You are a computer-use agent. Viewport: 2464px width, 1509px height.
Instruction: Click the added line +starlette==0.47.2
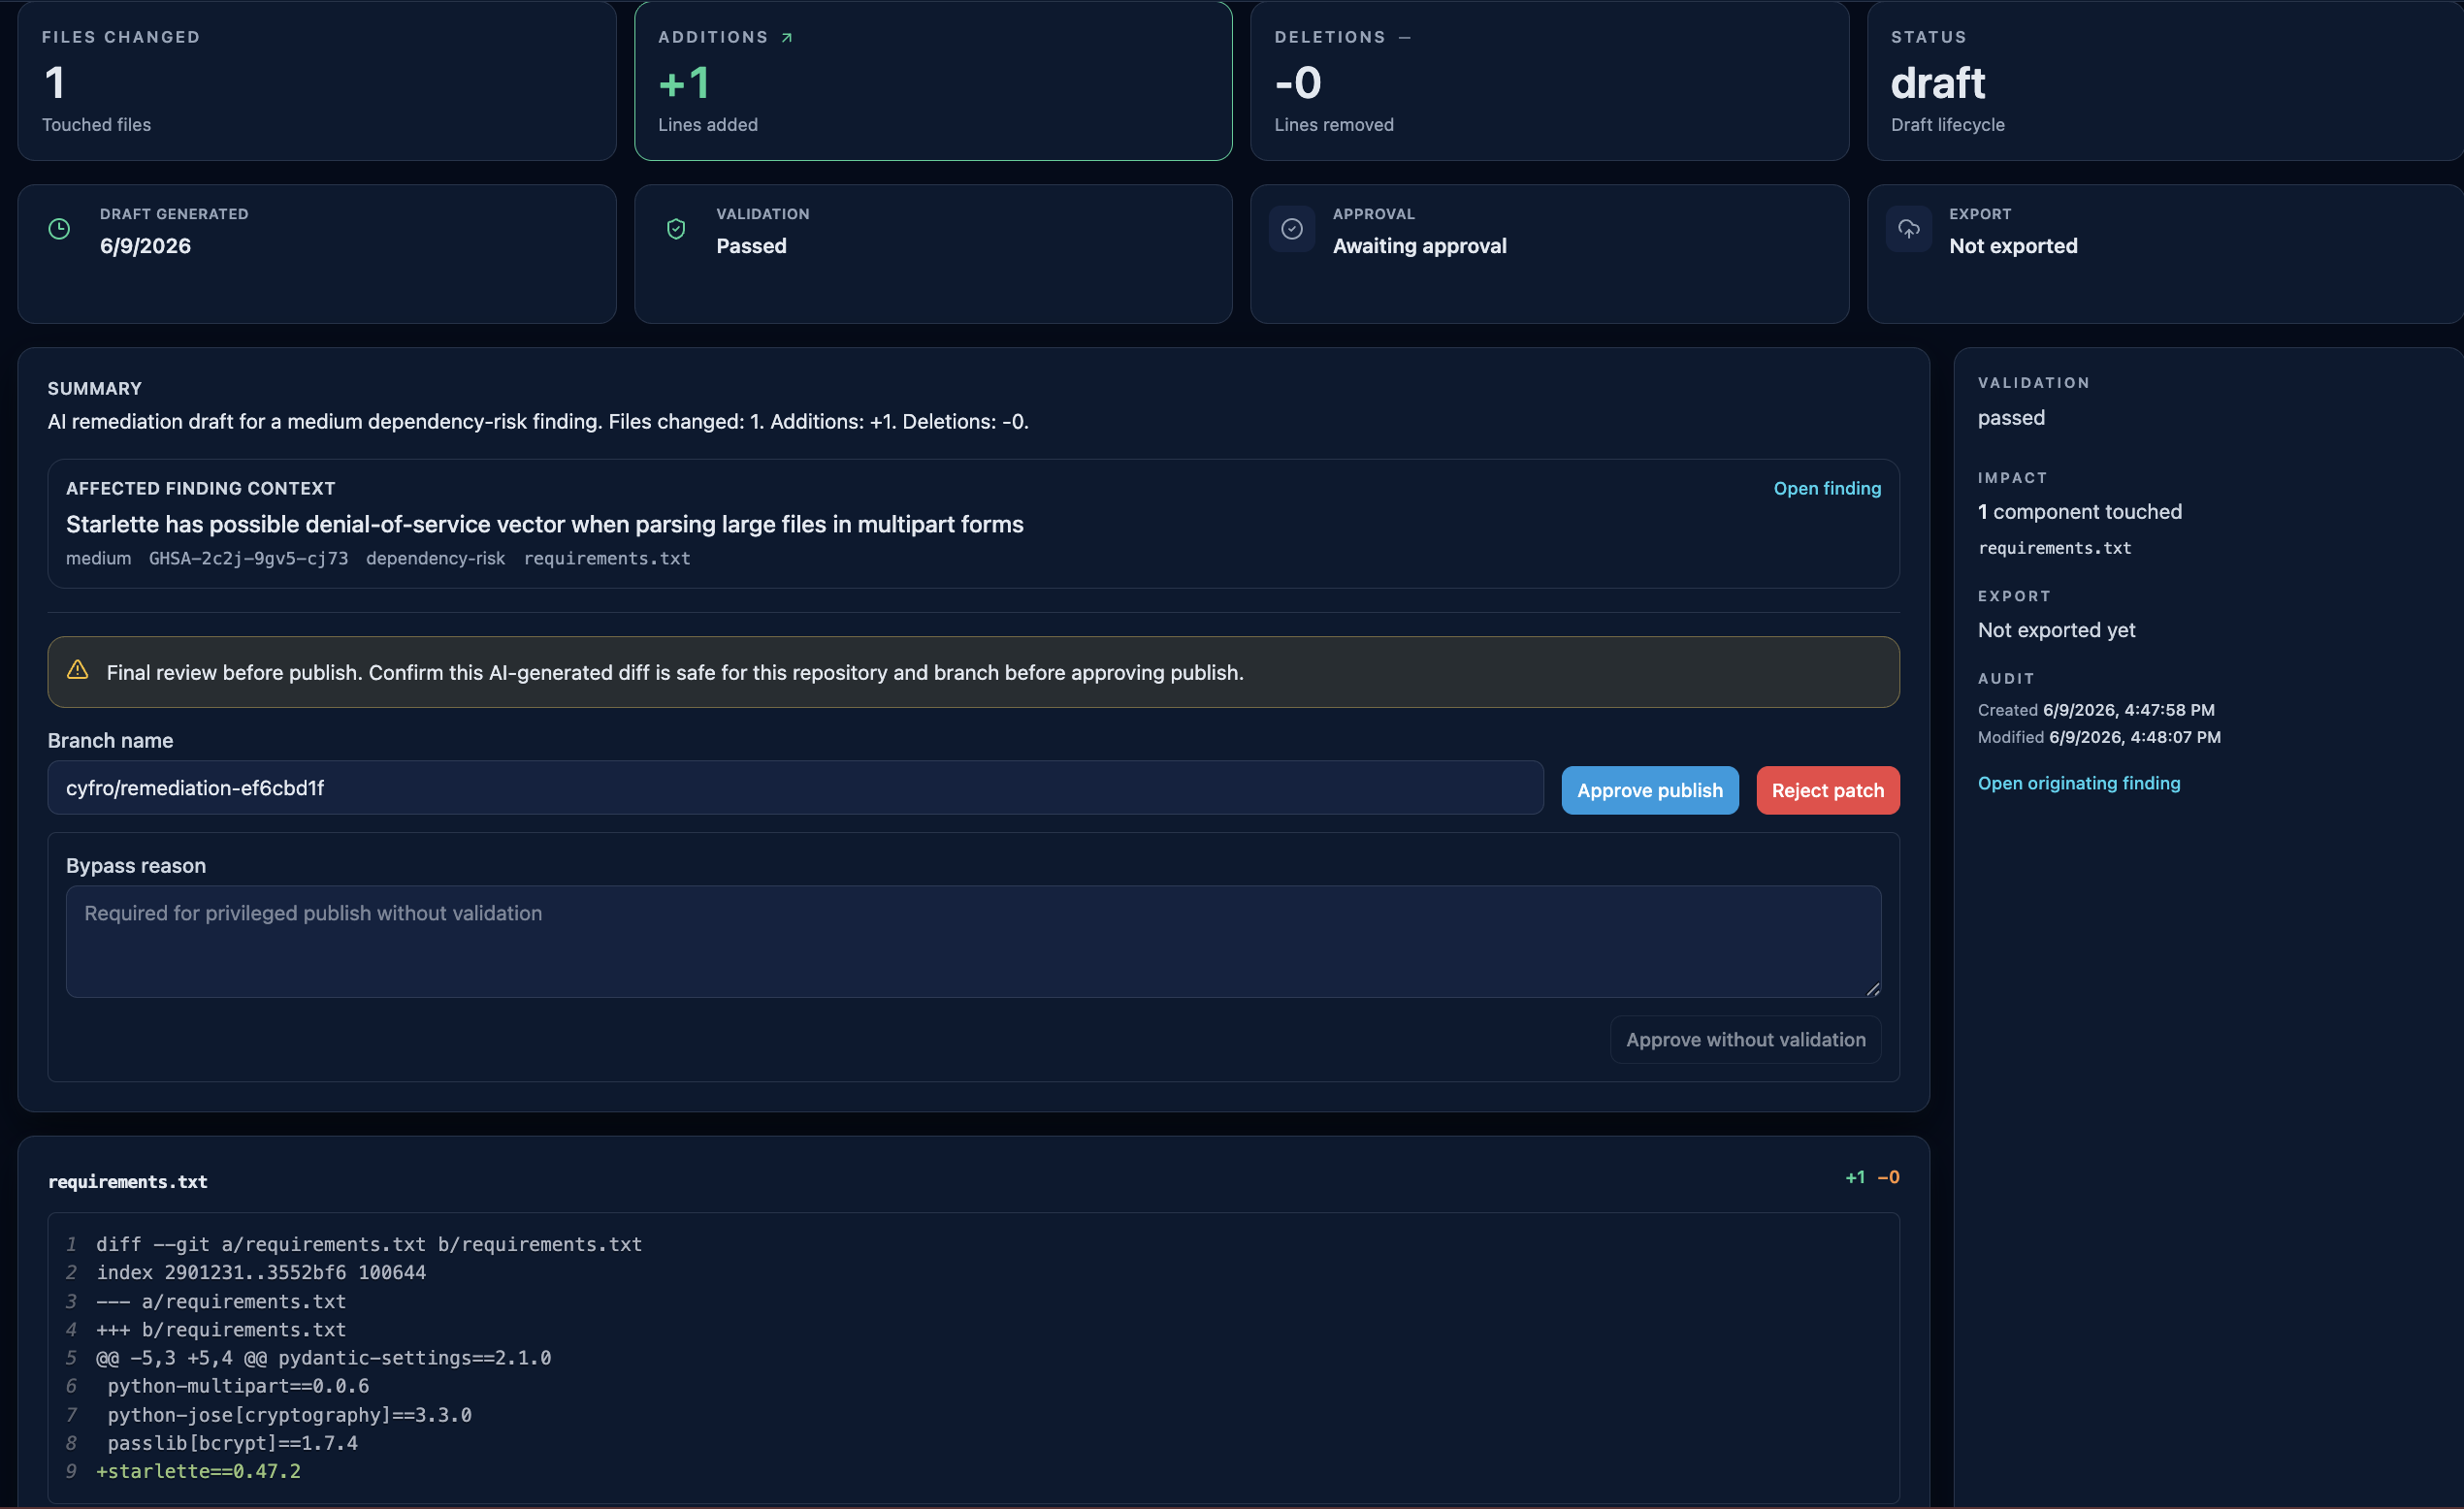(x=198, y=1470)
